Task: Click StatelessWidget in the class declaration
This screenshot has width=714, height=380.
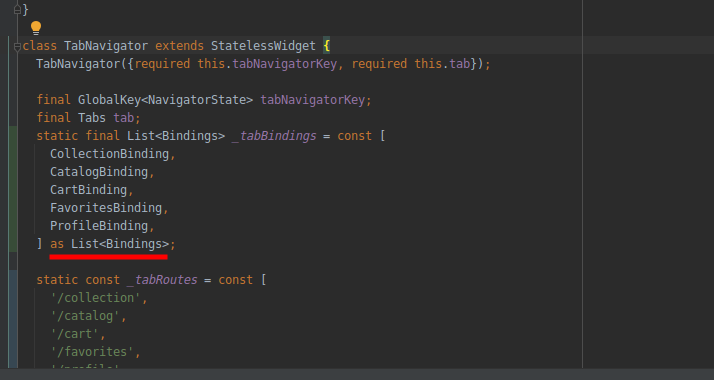Action: click(x=263, y=46)
